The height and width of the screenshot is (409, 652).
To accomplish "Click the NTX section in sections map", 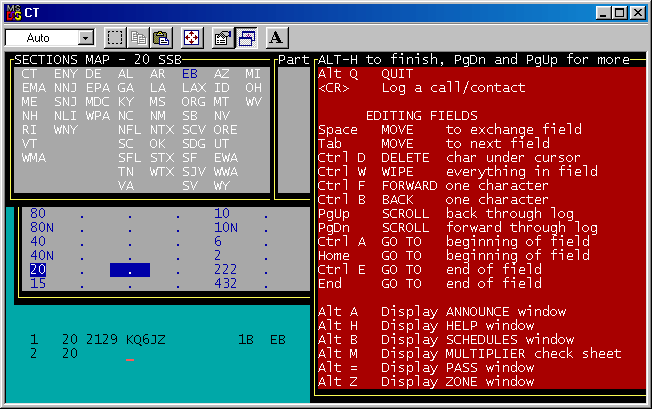I will click(162, 130).
